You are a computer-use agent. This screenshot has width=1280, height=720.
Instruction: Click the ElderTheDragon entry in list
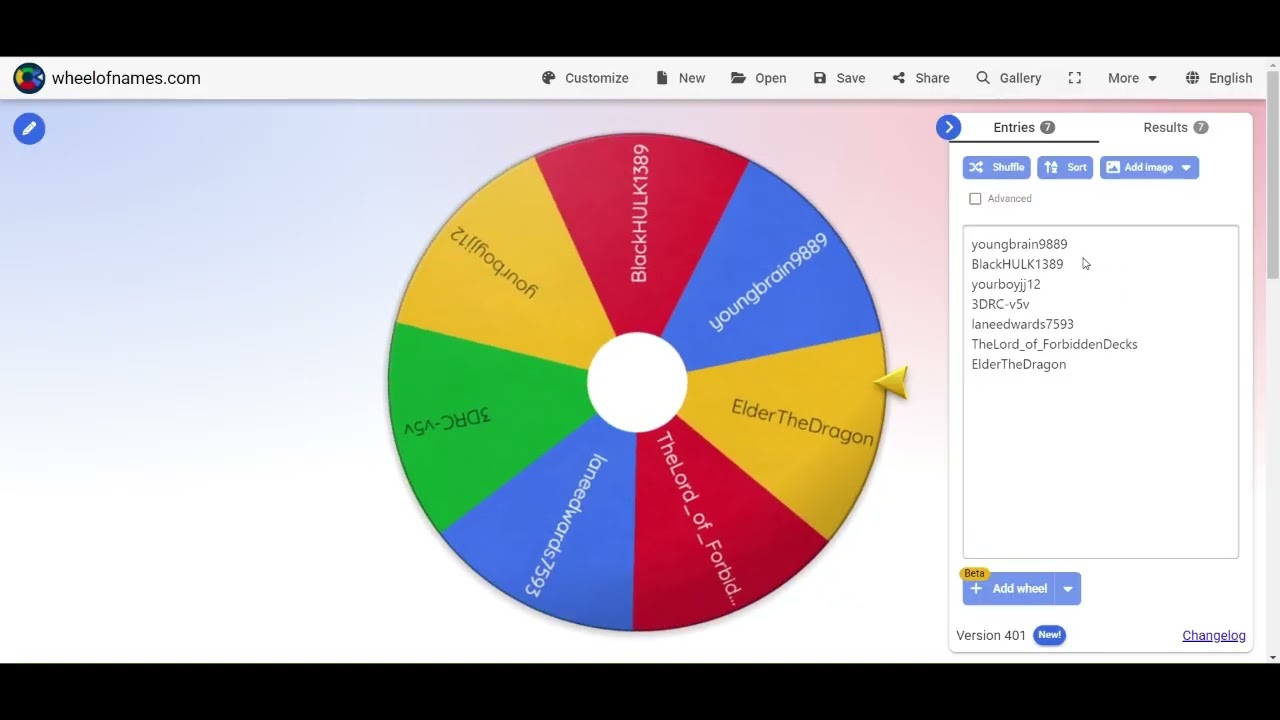(1018, 364)
